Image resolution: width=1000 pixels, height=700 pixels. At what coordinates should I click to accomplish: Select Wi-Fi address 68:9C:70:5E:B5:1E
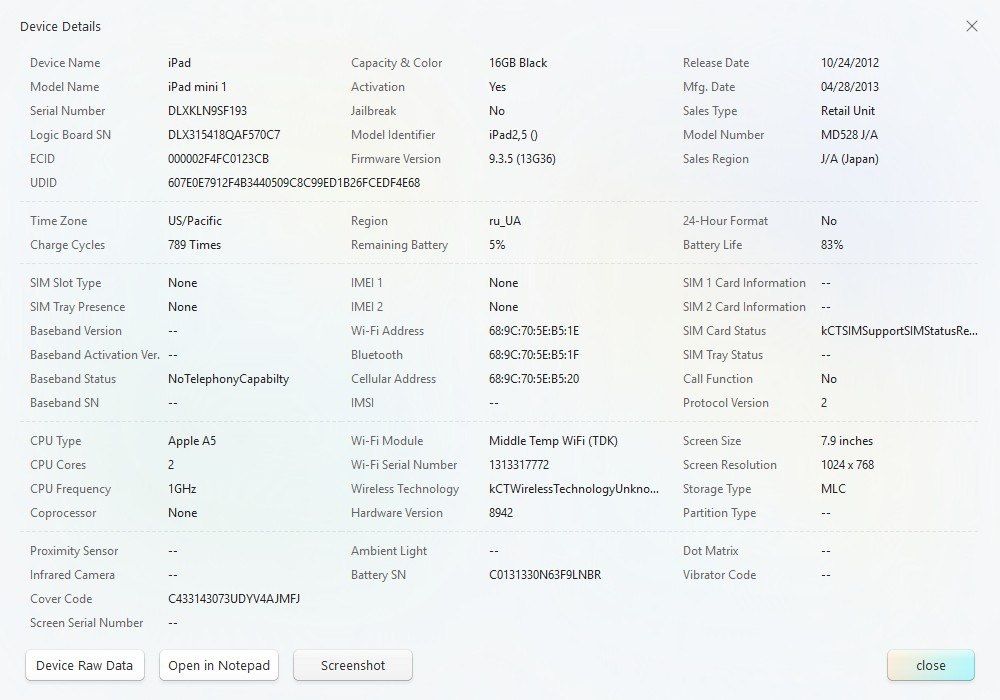534,331
